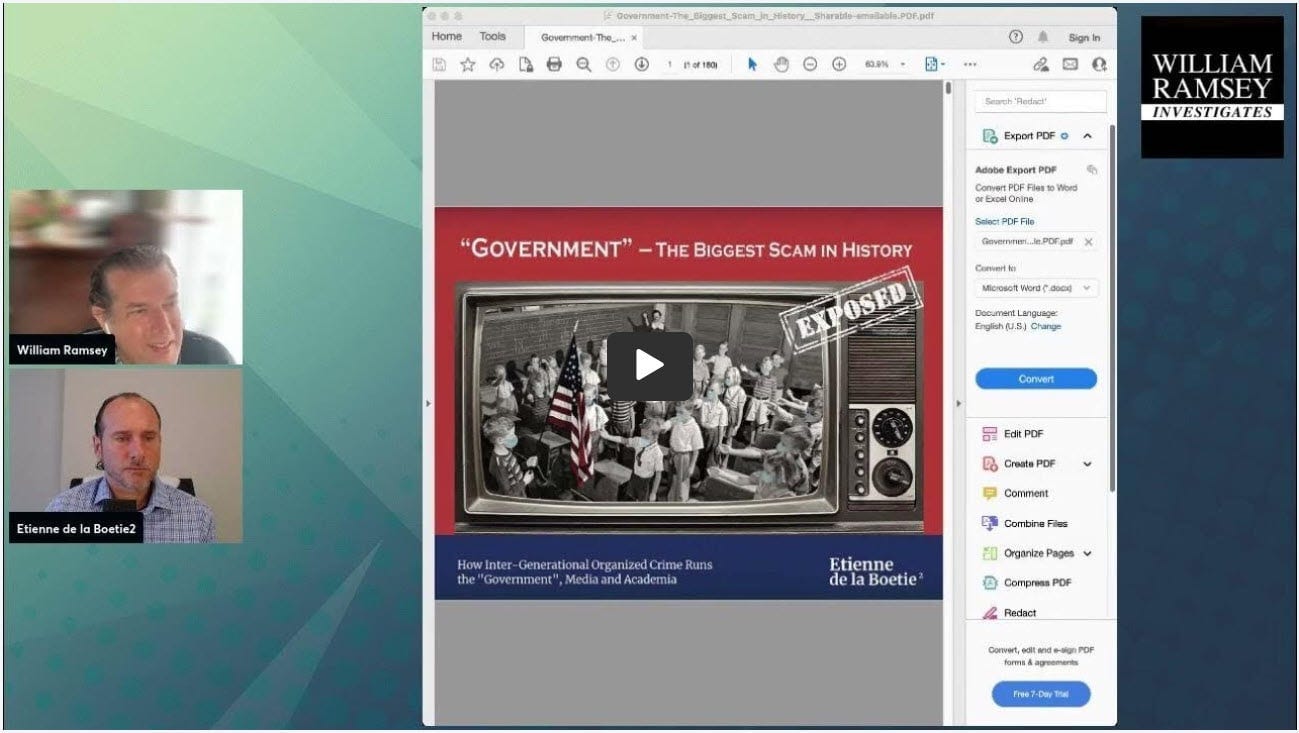Viewport: 1299px width, 733px height.
Task: Expand the Create PDF options
Action: point(1087,464)
